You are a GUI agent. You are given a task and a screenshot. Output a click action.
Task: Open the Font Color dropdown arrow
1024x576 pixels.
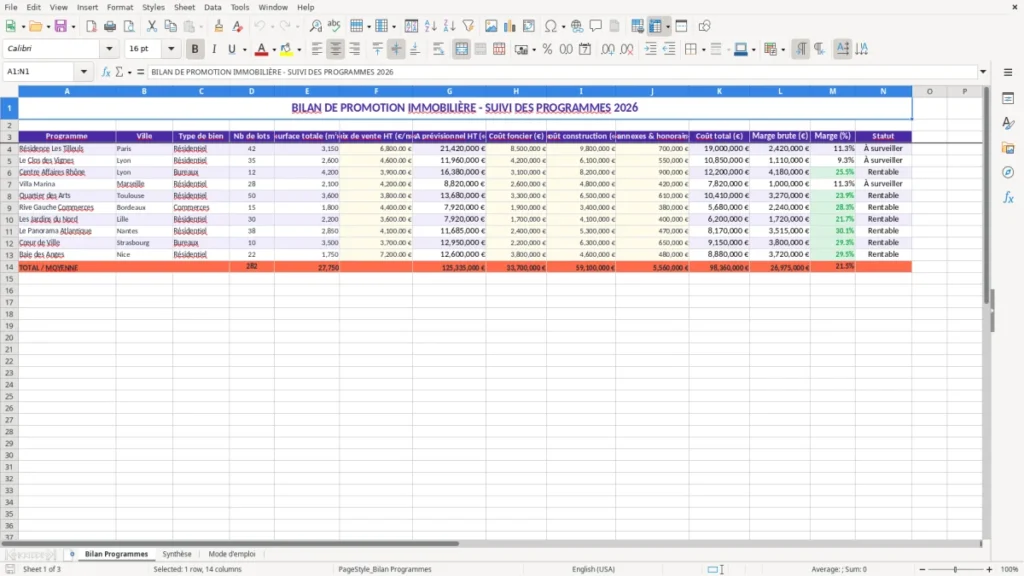click(x=274, y=50)
